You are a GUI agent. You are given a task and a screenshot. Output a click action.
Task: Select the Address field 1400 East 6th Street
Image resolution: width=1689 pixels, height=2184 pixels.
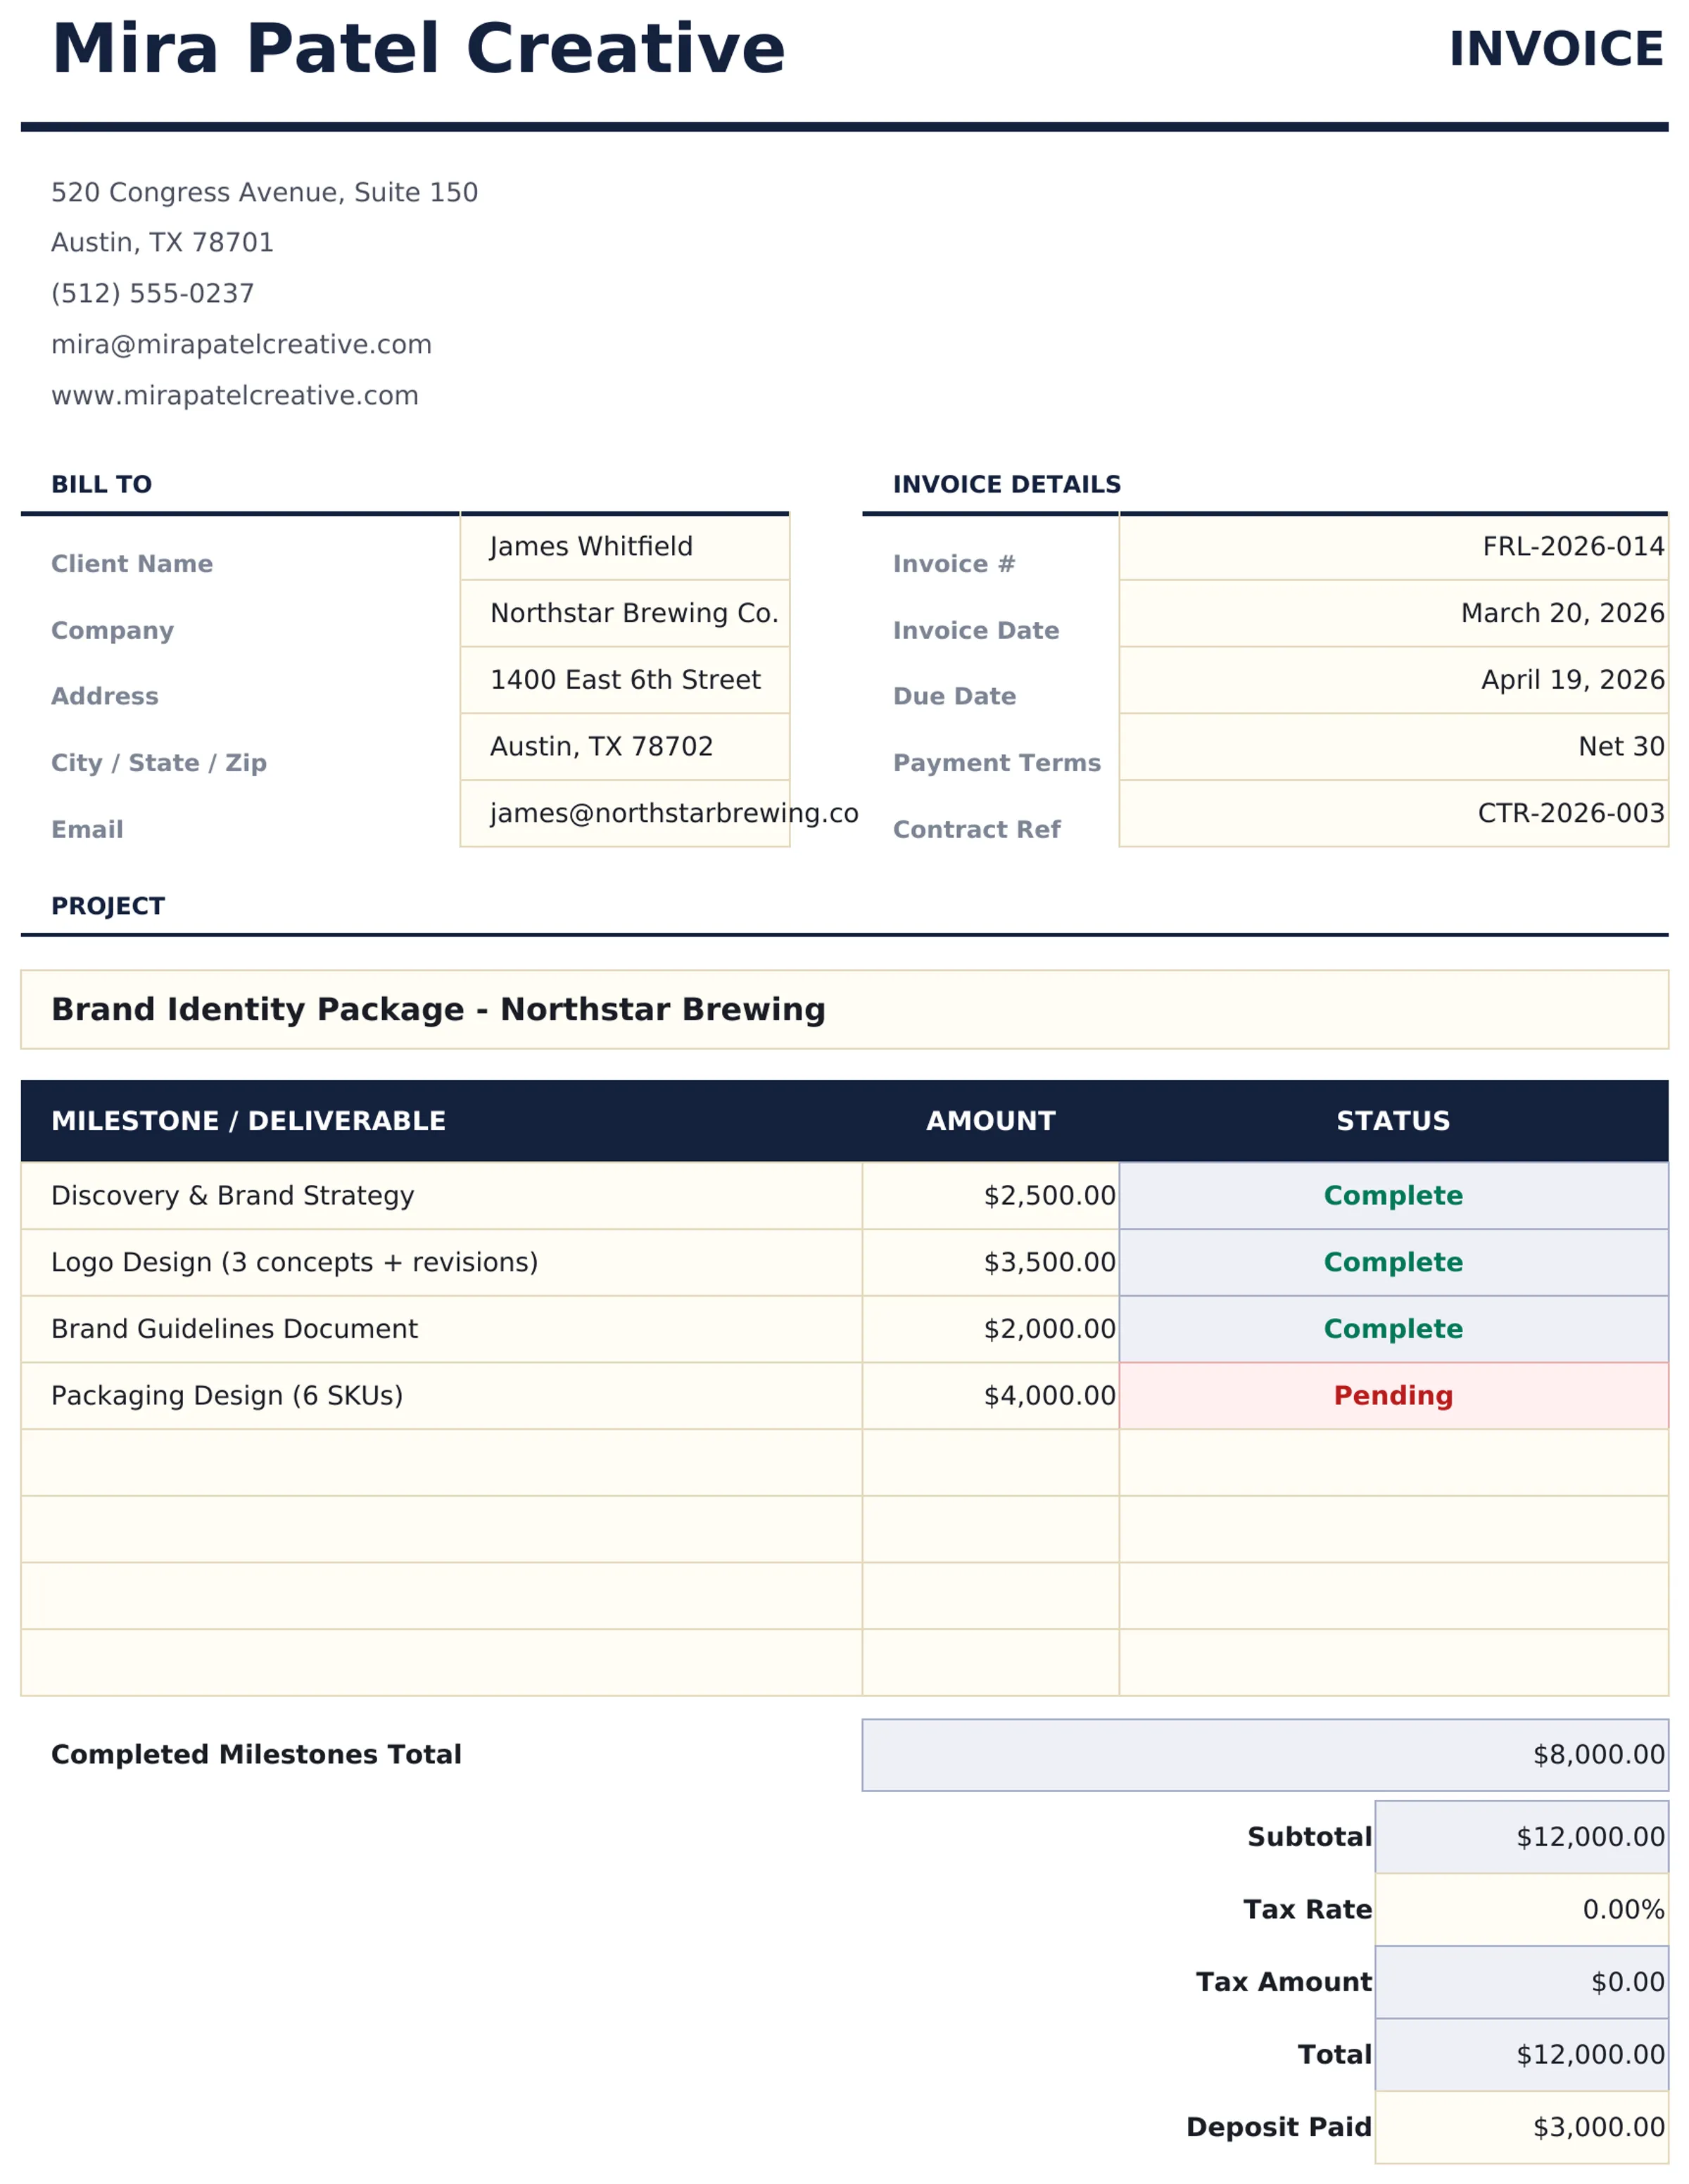tap(624, 679)
